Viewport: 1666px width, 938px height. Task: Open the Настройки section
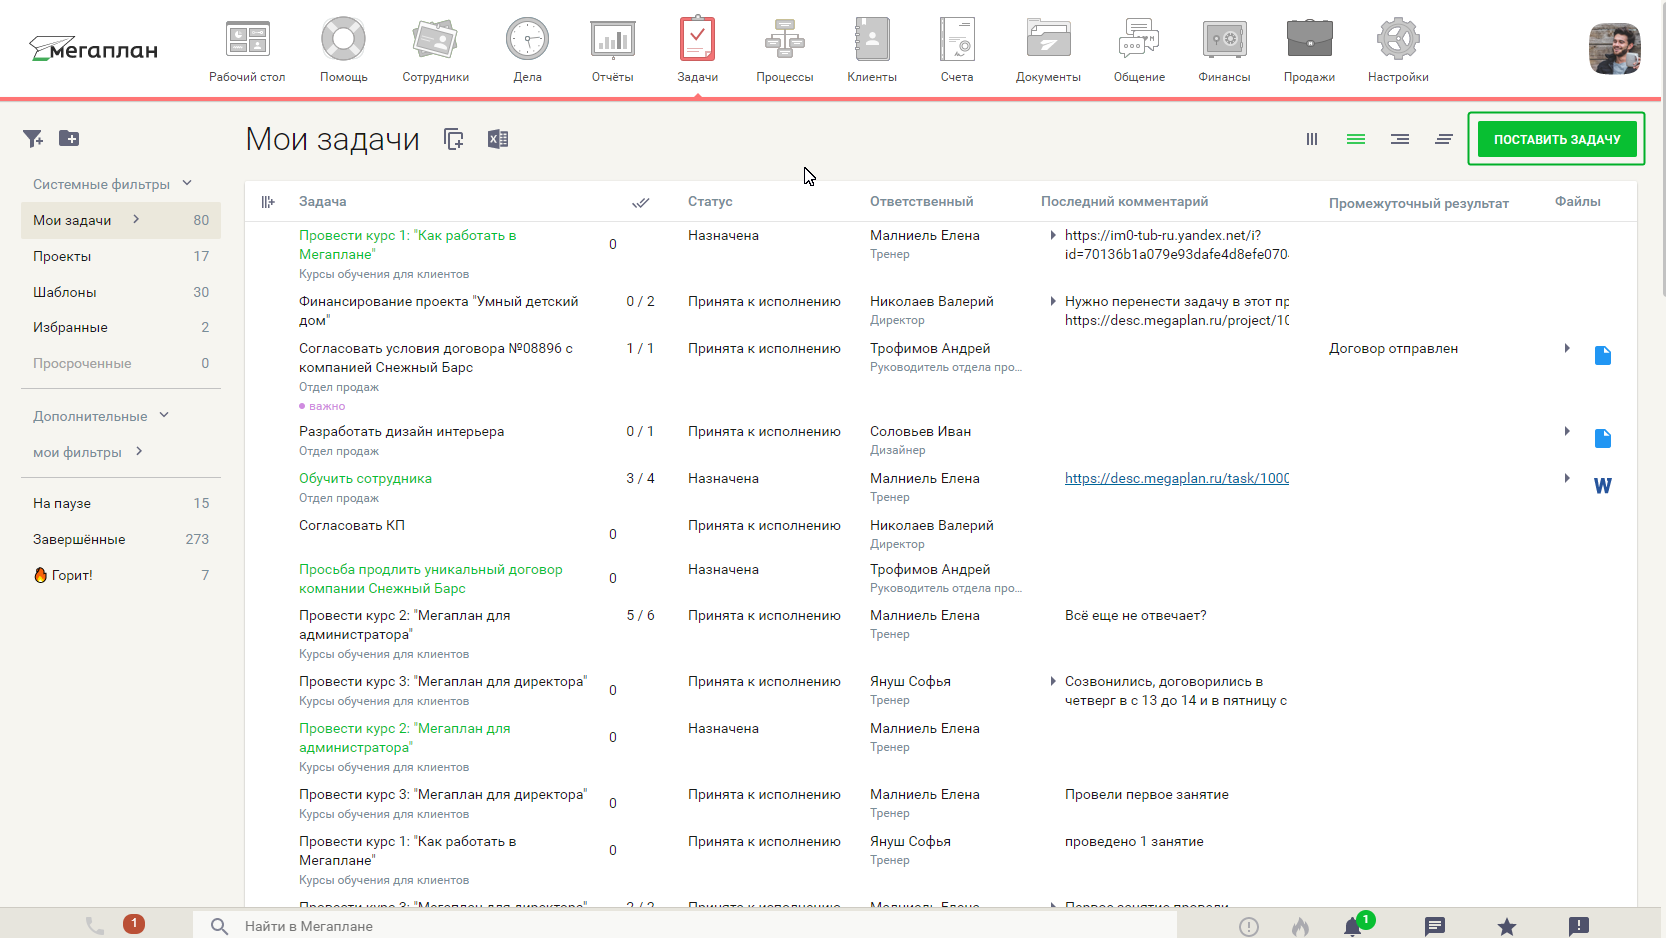(x=1398, y=51)
